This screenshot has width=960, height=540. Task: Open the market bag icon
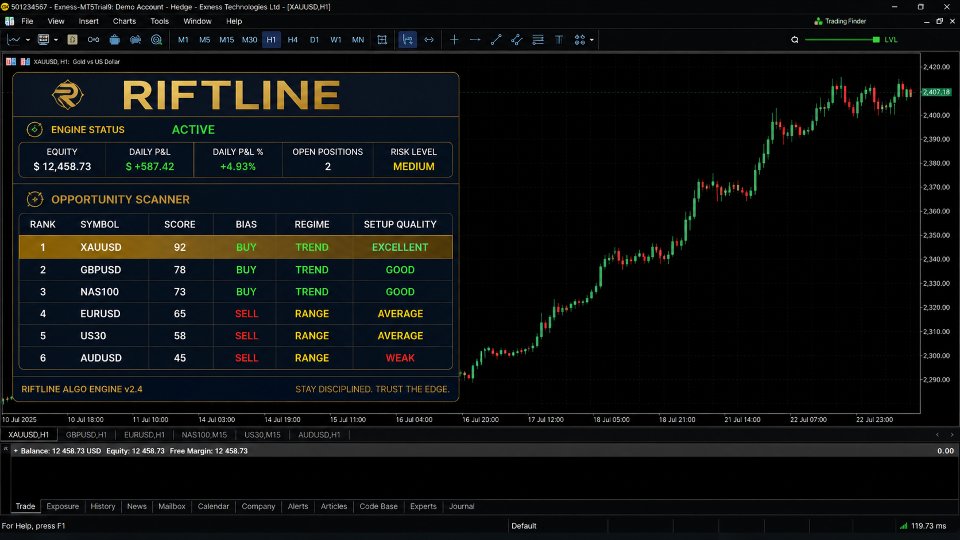[x=114, y=40]
